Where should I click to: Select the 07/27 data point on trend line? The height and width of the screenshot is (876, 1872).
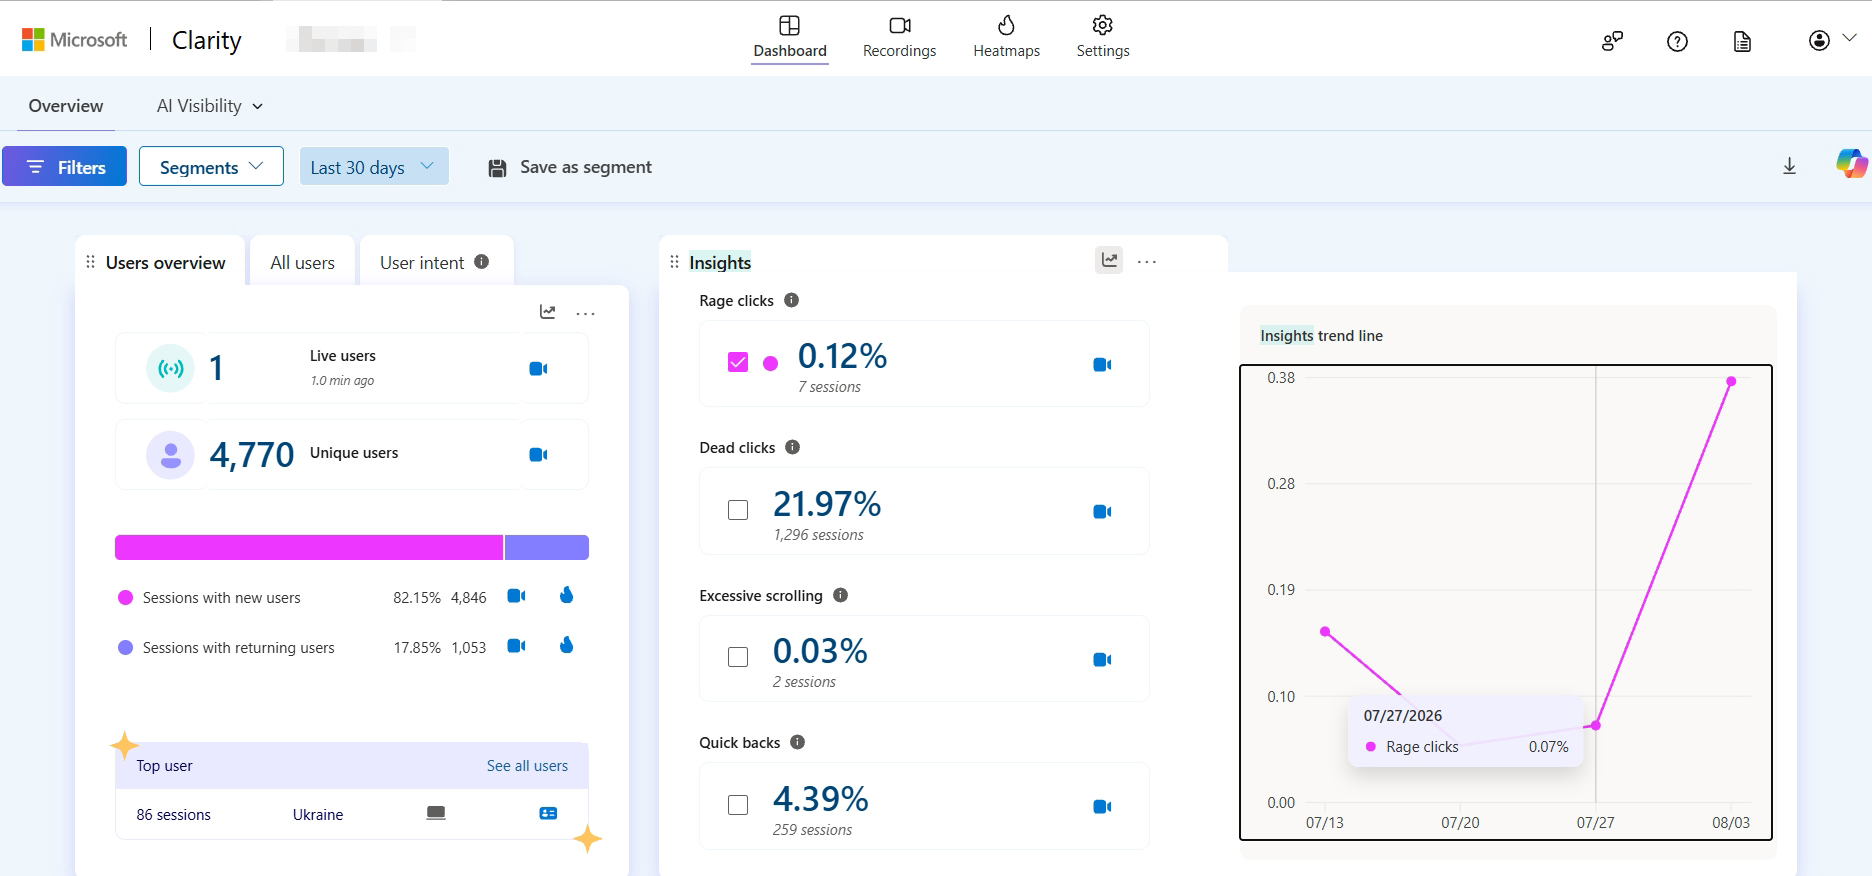pyautogui.click(x=1596, y=725)
